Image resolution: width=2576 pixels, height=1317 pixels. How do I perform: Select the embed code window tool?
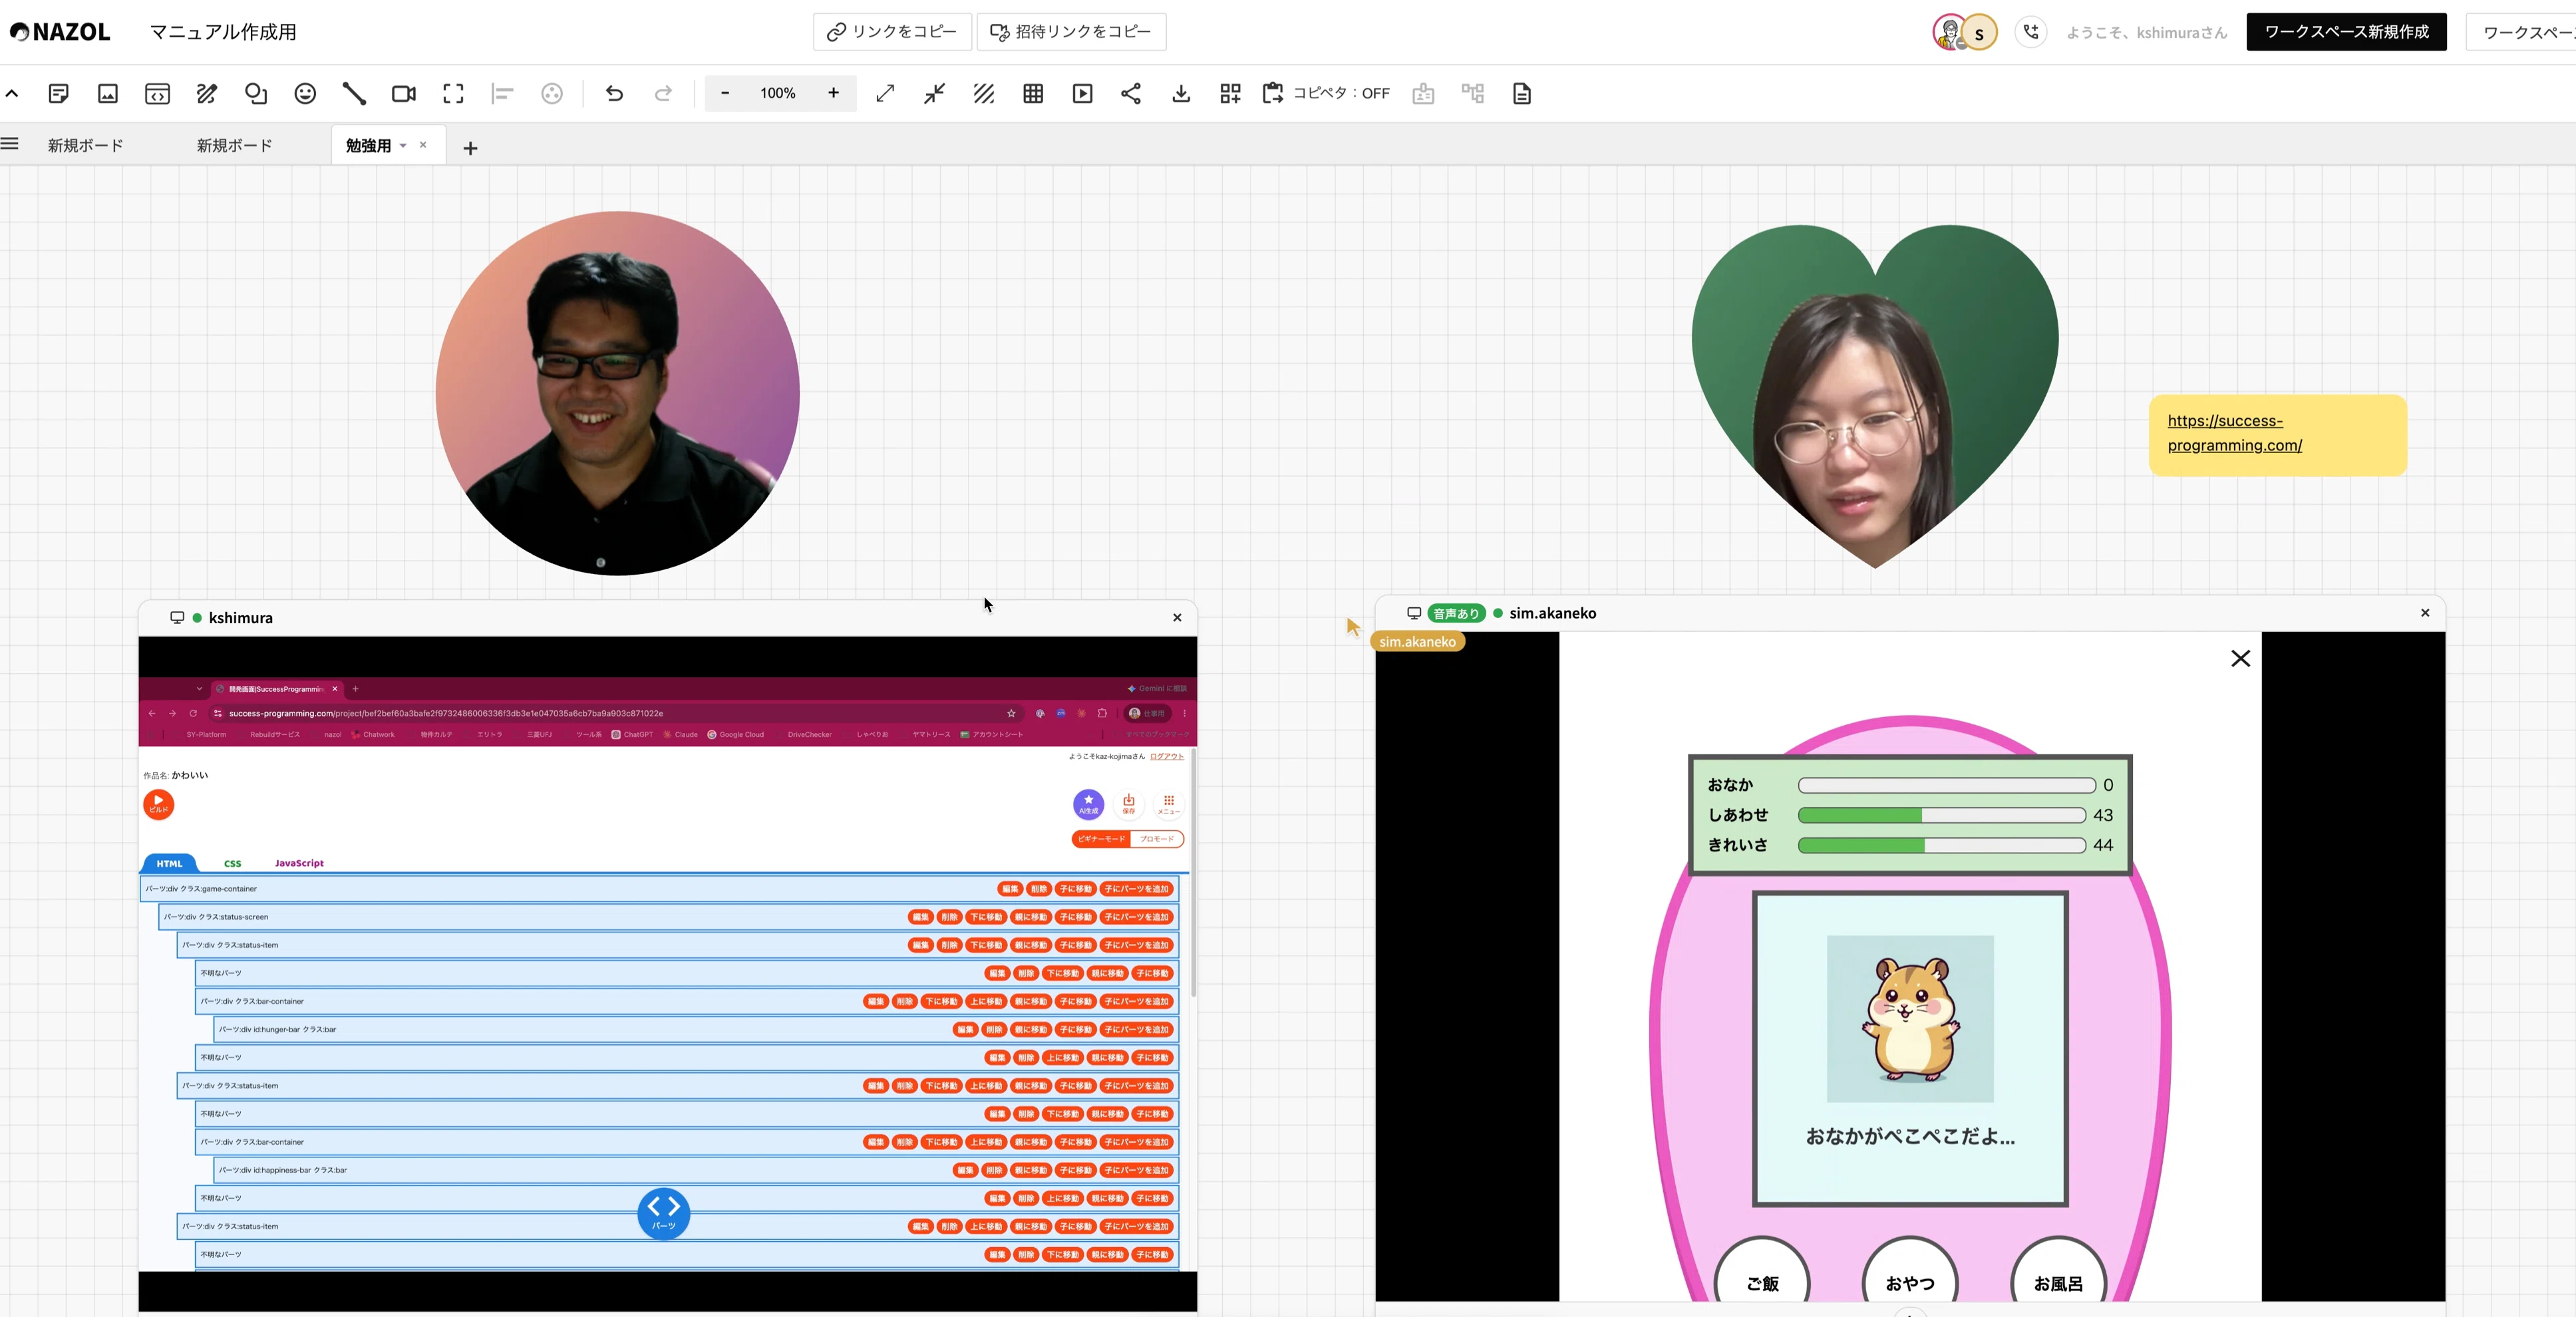(157, 93)
